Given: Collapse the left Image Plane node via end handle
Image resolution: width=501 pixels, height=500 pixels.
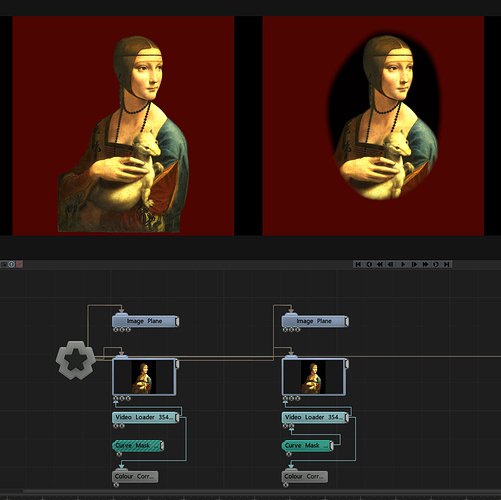Looking at the screenshot, I should point(177,321).
